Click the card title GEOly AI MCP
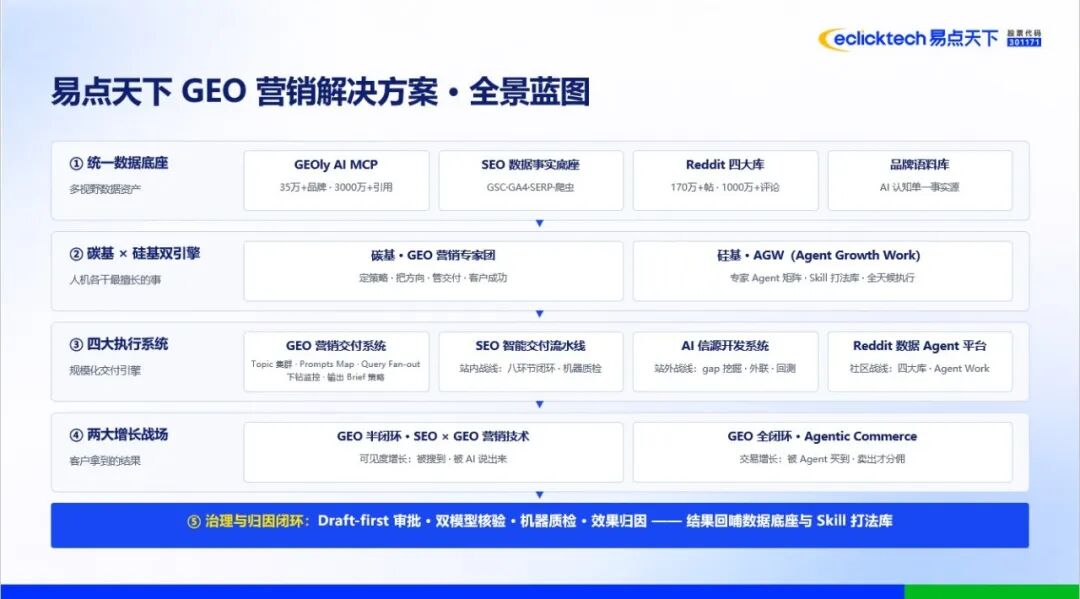The image size is (1080, 599). click(335, 165)
